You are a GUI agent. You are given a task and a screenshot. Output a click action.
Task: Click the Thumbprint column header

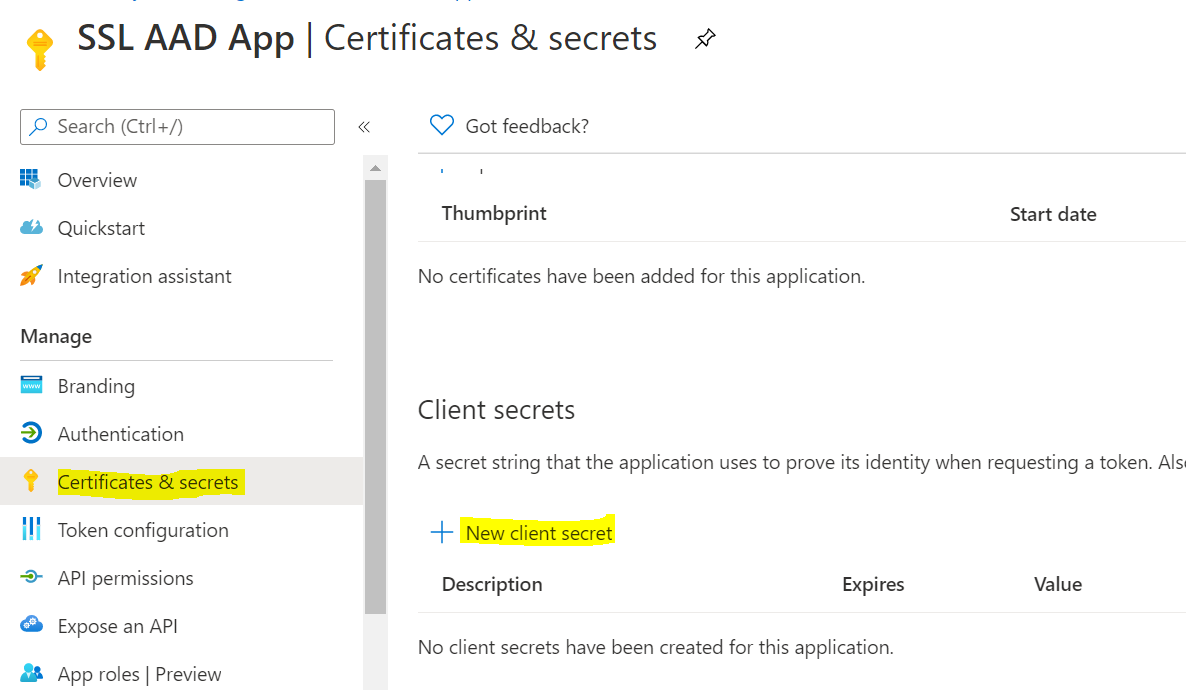click(494, 213)
